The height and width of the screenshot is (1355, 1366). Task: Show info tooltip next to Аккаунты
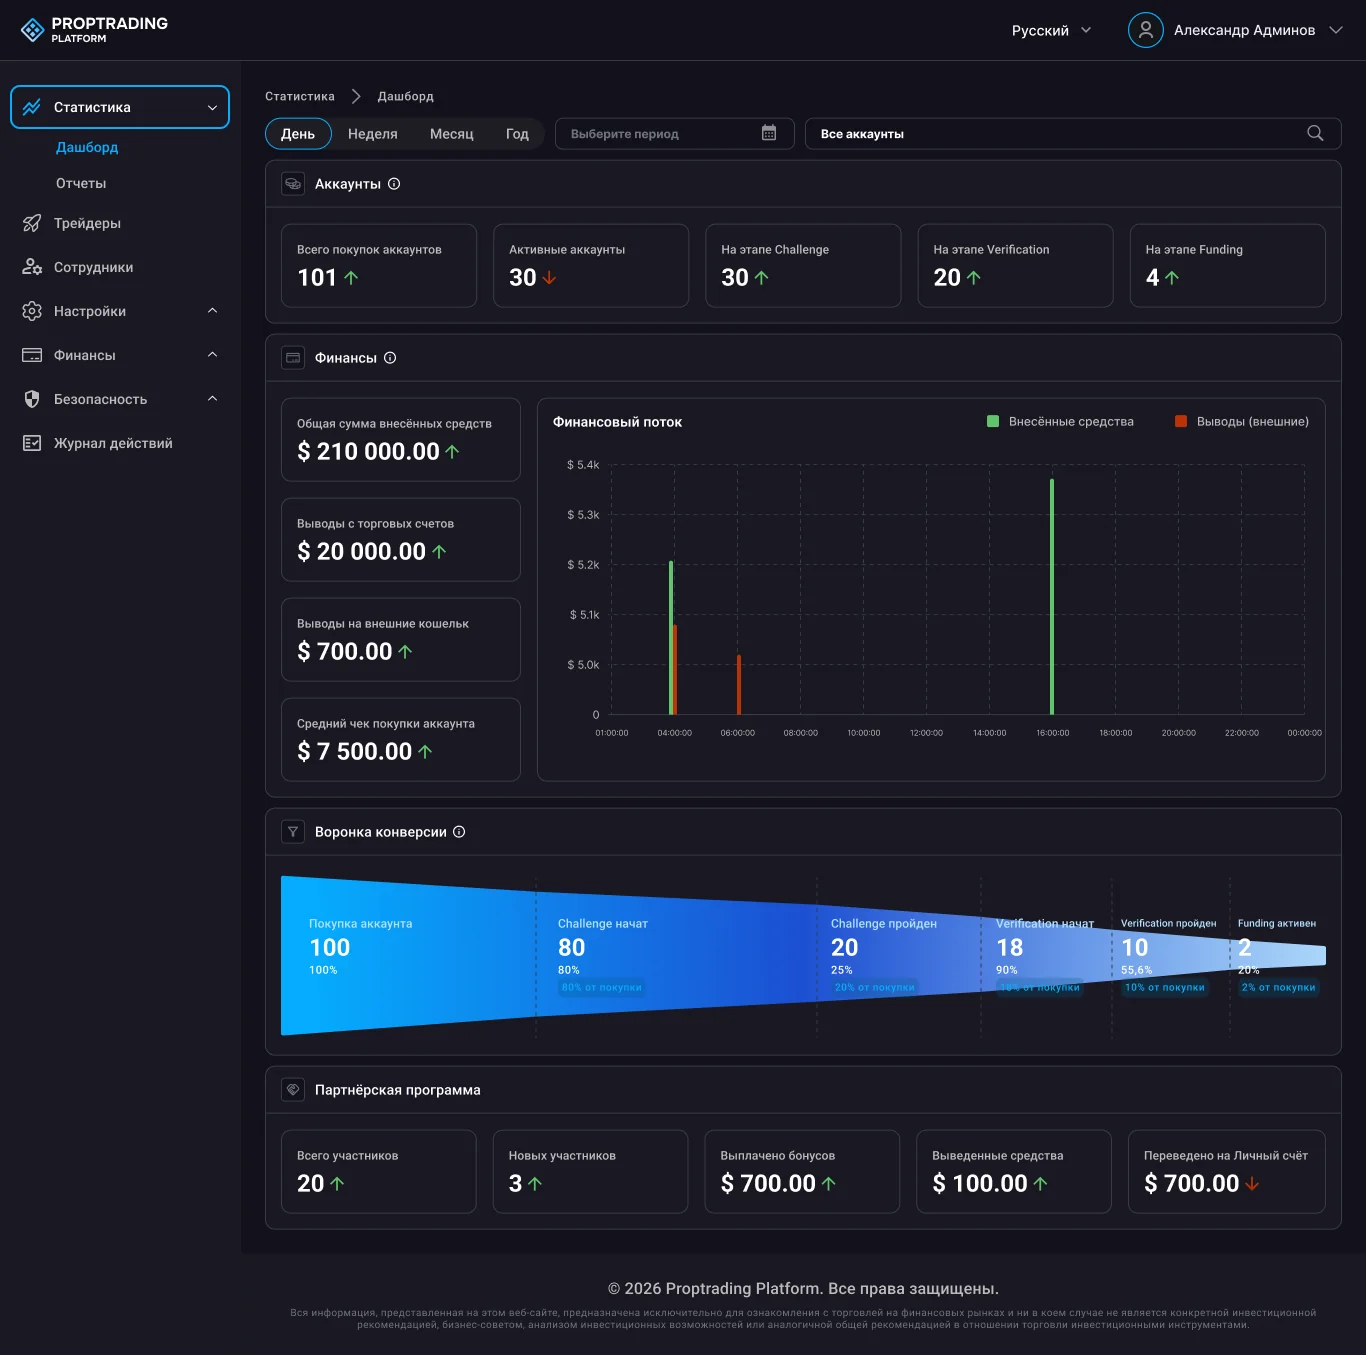pyautogui.click(x=394, y=184)
